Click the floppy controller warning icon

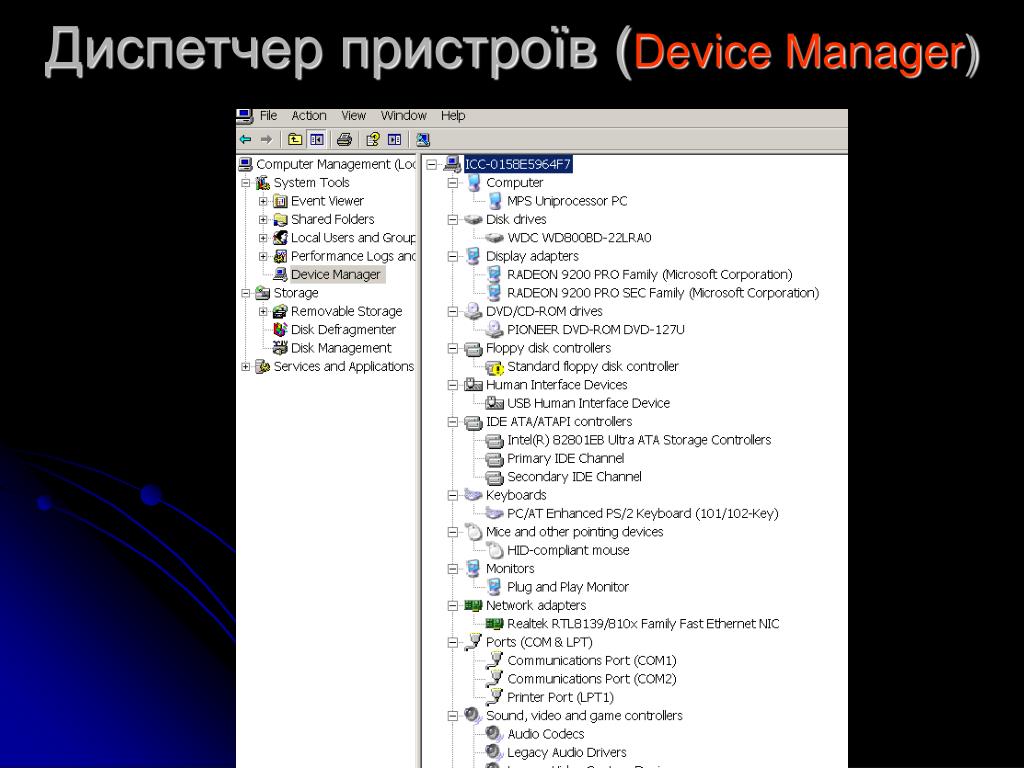[x=495, y=368]
